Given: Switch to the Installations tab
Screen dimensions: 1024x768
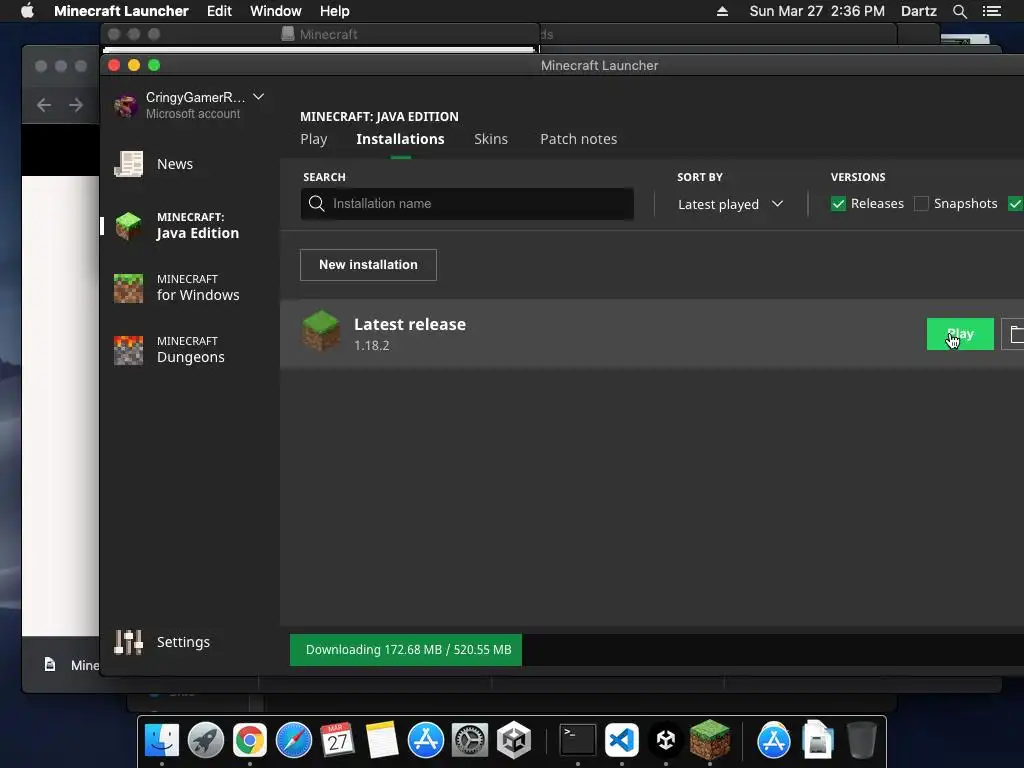Looking at the screenshot, I should 400,139.
